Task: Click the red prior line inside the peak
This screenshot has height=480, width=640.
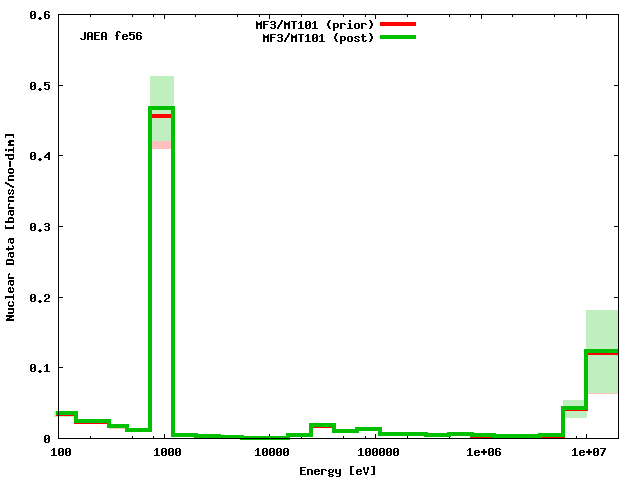Action: [x=162, y=116]
